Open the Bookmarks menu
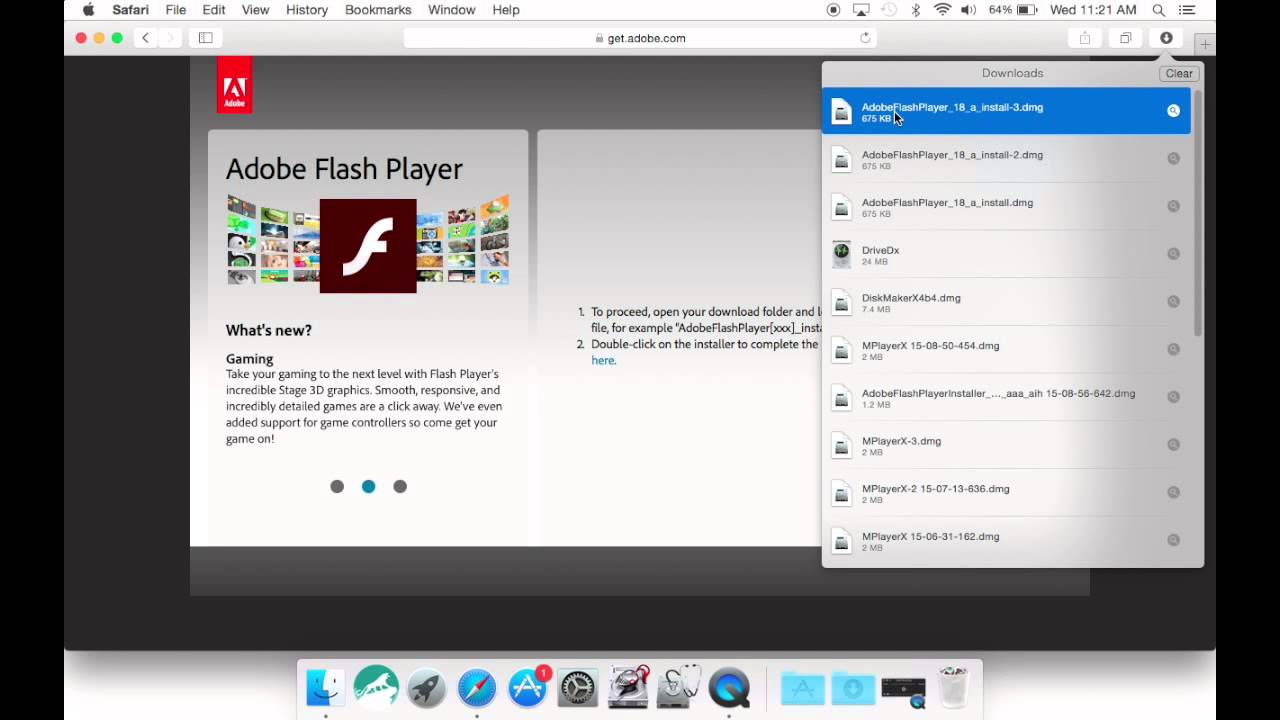1280x720 pixels. (x=378, y=10)
